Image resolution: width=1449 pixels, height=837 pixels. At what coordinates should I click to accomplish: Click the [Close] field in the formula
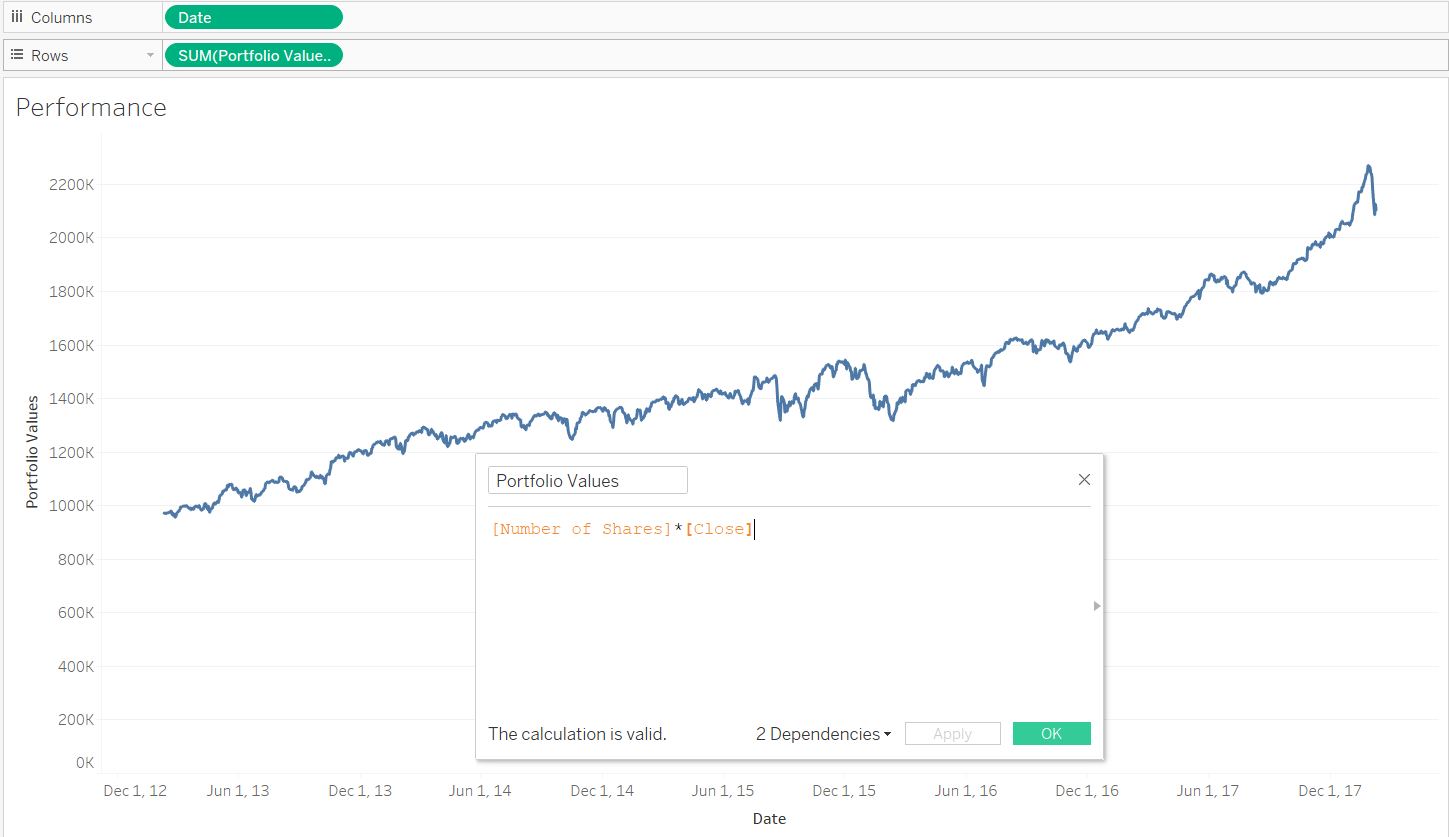click(719, 529)
